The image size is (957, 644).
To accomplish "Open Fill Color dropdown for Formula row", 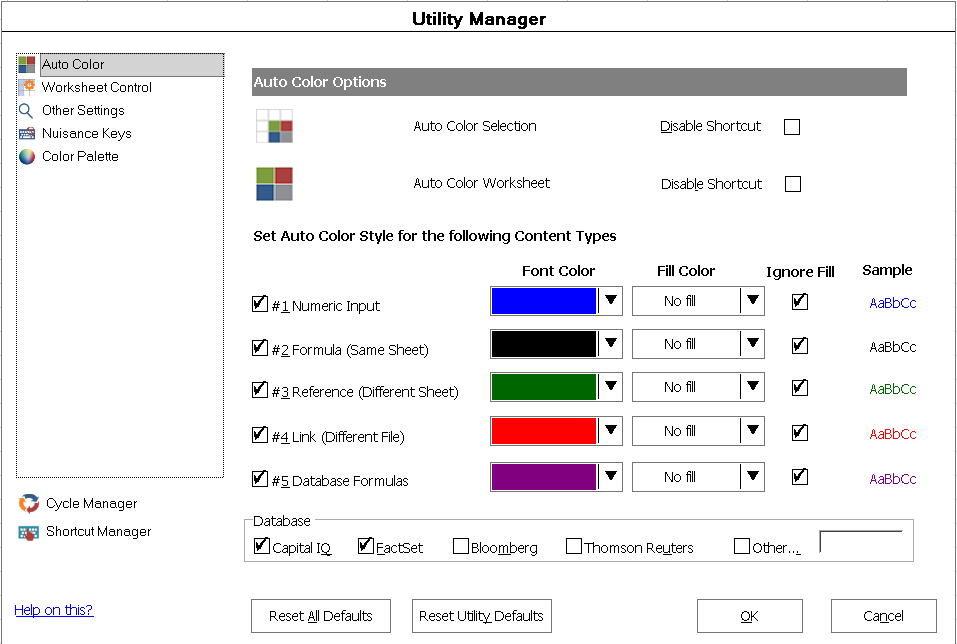I will click(x=753, y=344).
